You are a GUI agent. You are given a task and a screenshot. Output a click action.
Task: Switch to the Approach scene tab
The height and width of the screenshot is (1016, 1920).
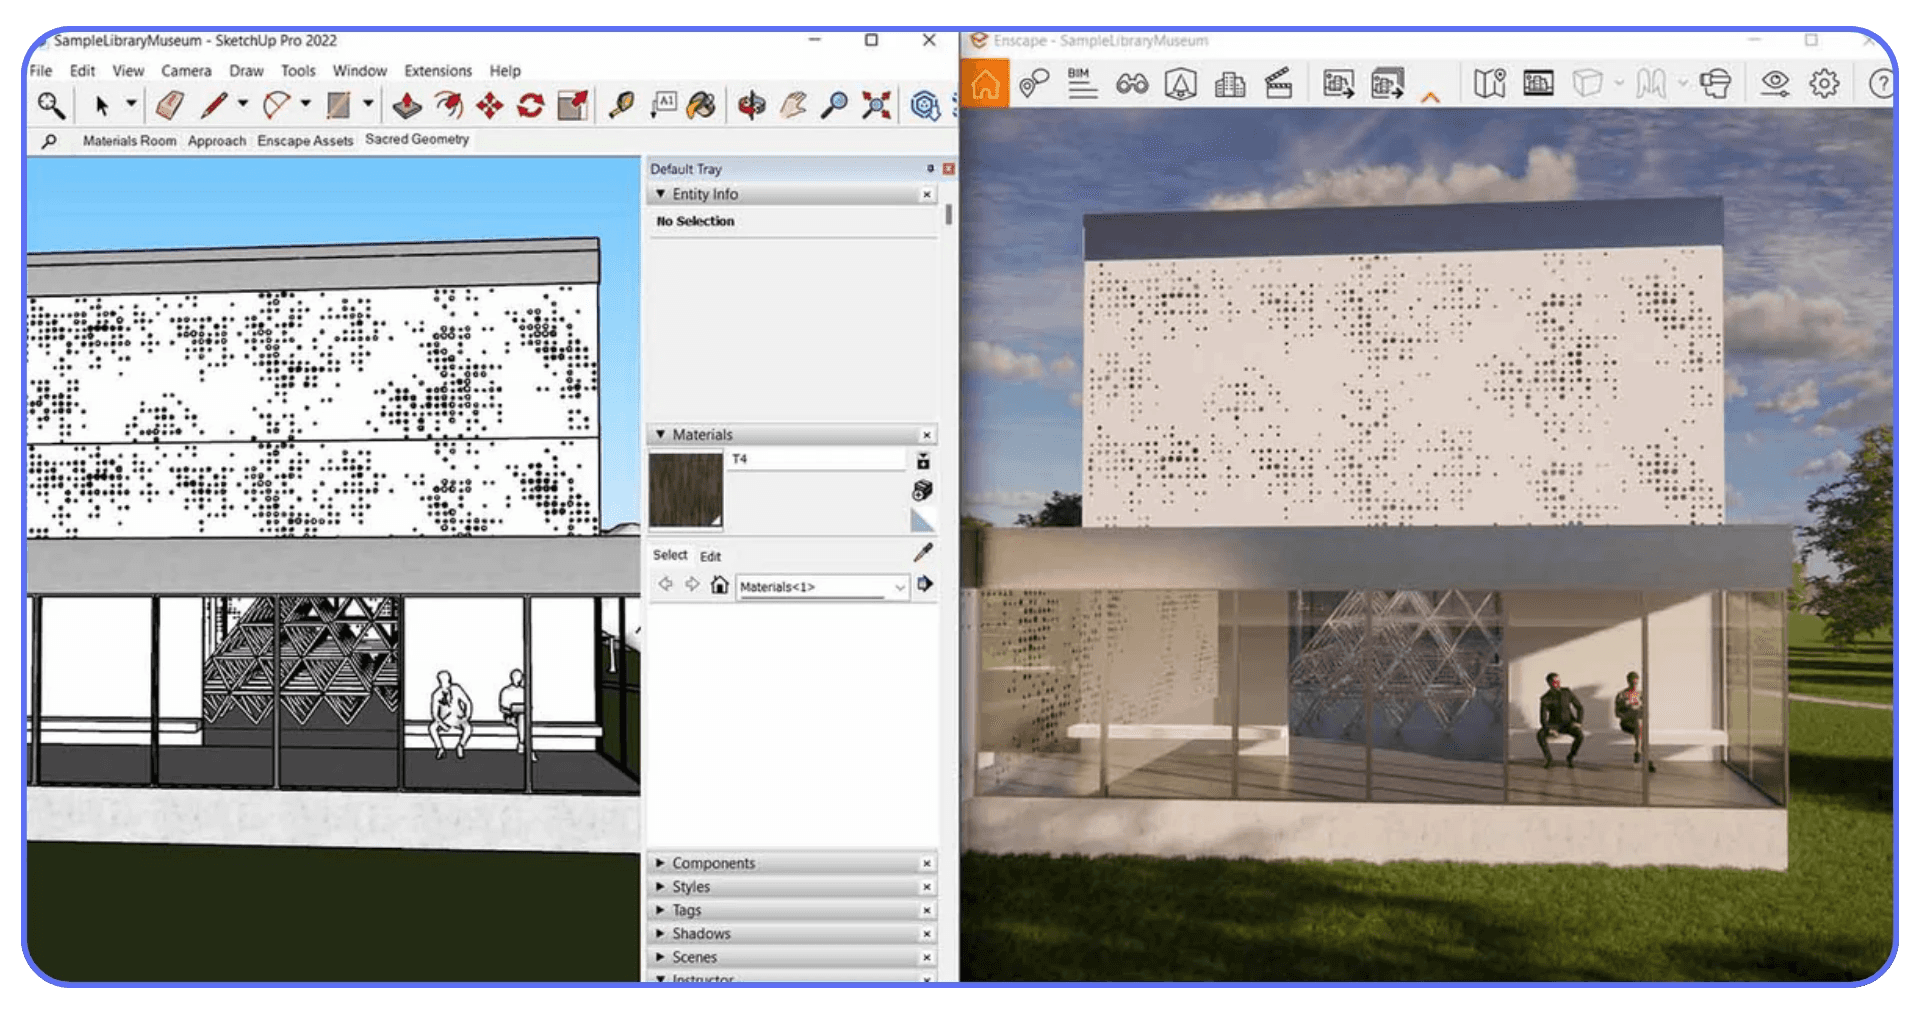coord(217,141)
